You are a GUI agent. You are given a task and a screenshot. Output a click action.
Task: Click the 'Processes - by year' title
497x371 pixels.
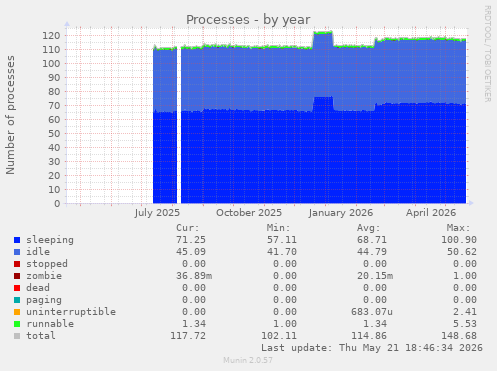[x=248, y=20]
